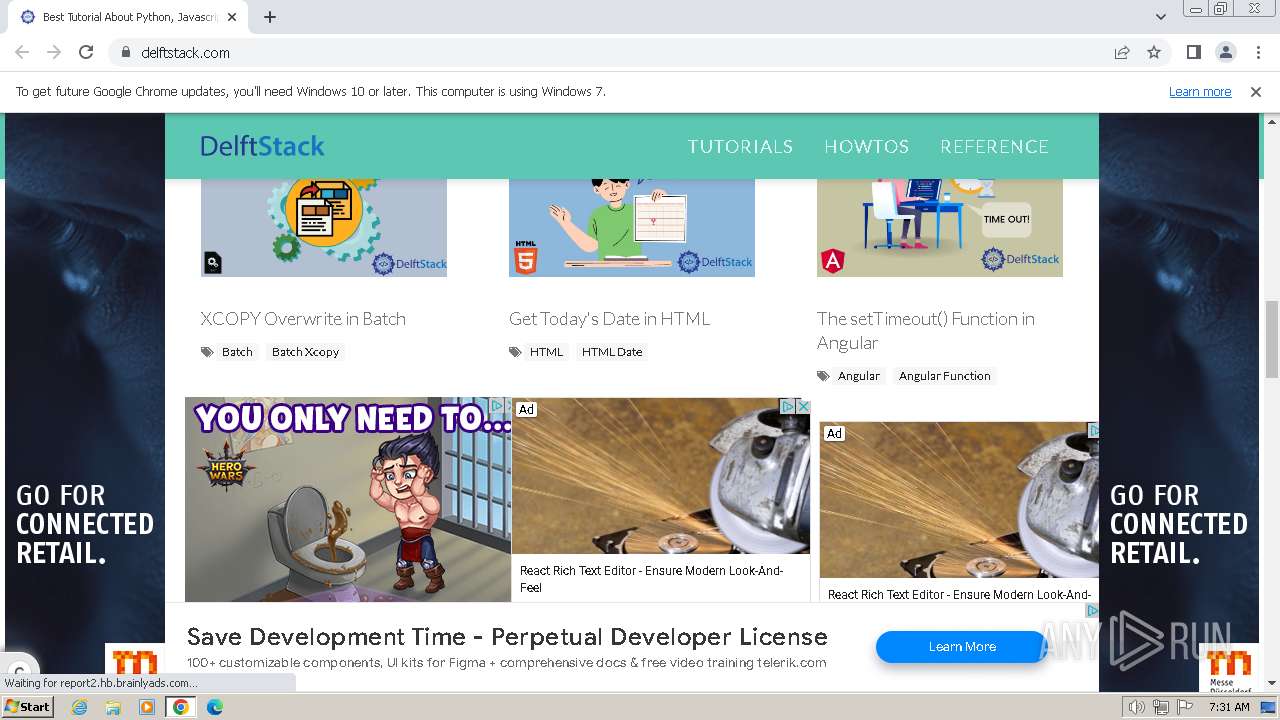Viewport: 1280px width, 720px height.
Task: Open AdChoices icon on Telerik banner
Action: (1091, 611)
